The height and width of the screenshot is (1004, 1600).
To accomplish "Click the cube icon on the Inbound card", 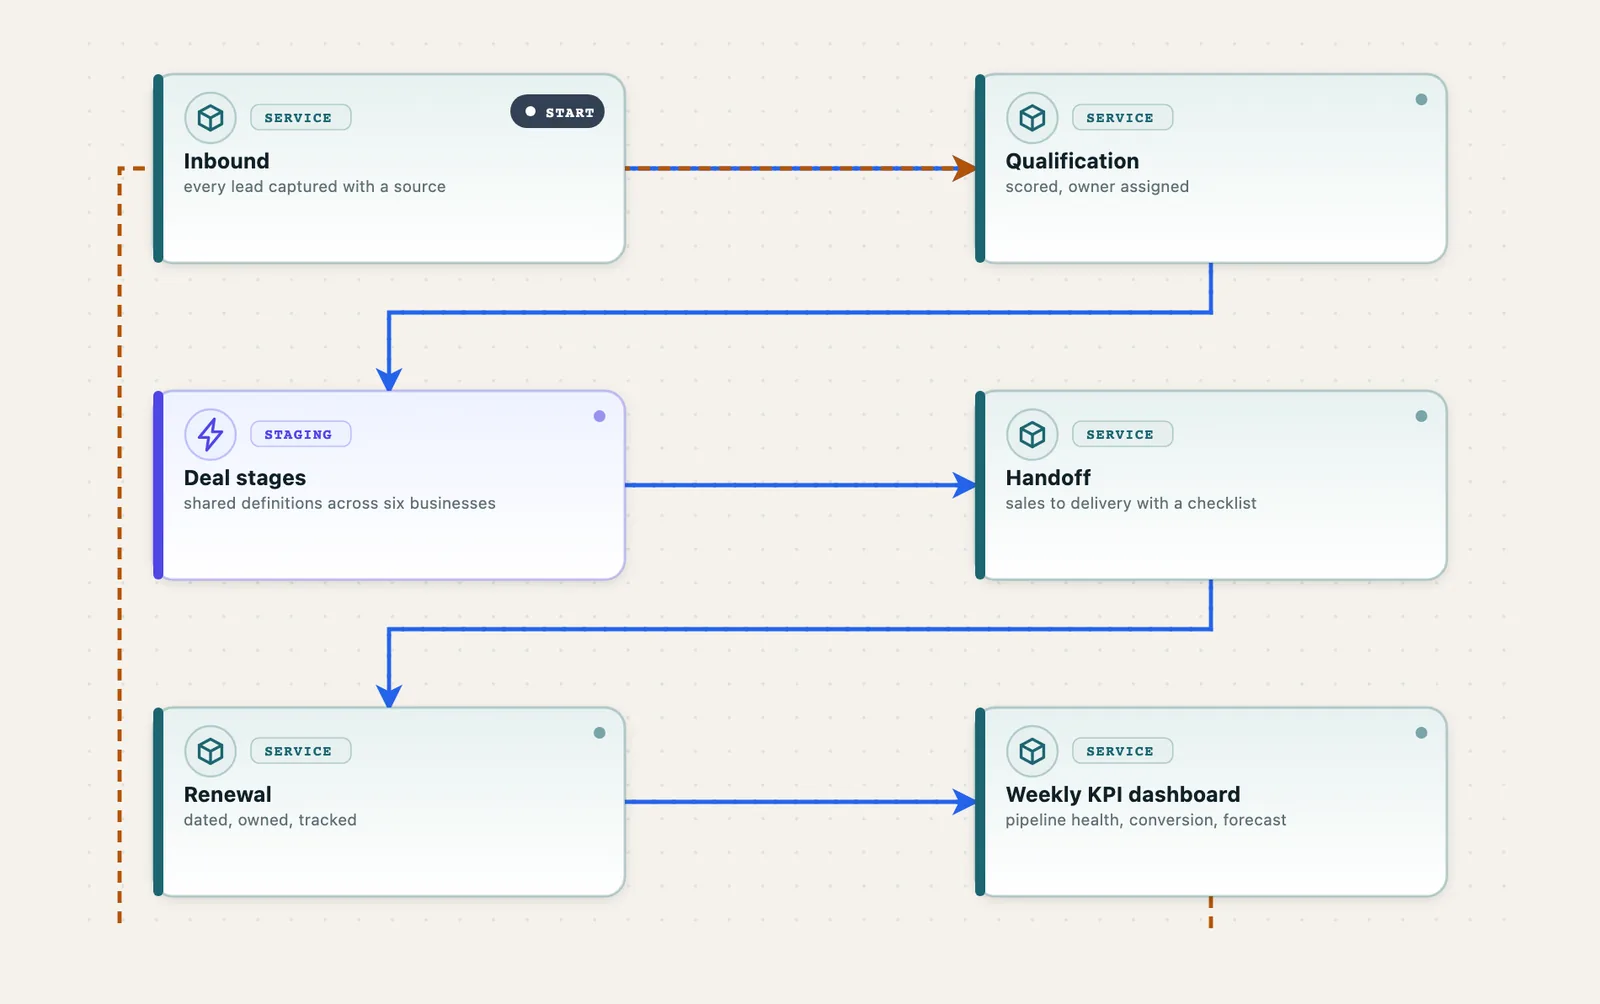I will tap(210, 118).
